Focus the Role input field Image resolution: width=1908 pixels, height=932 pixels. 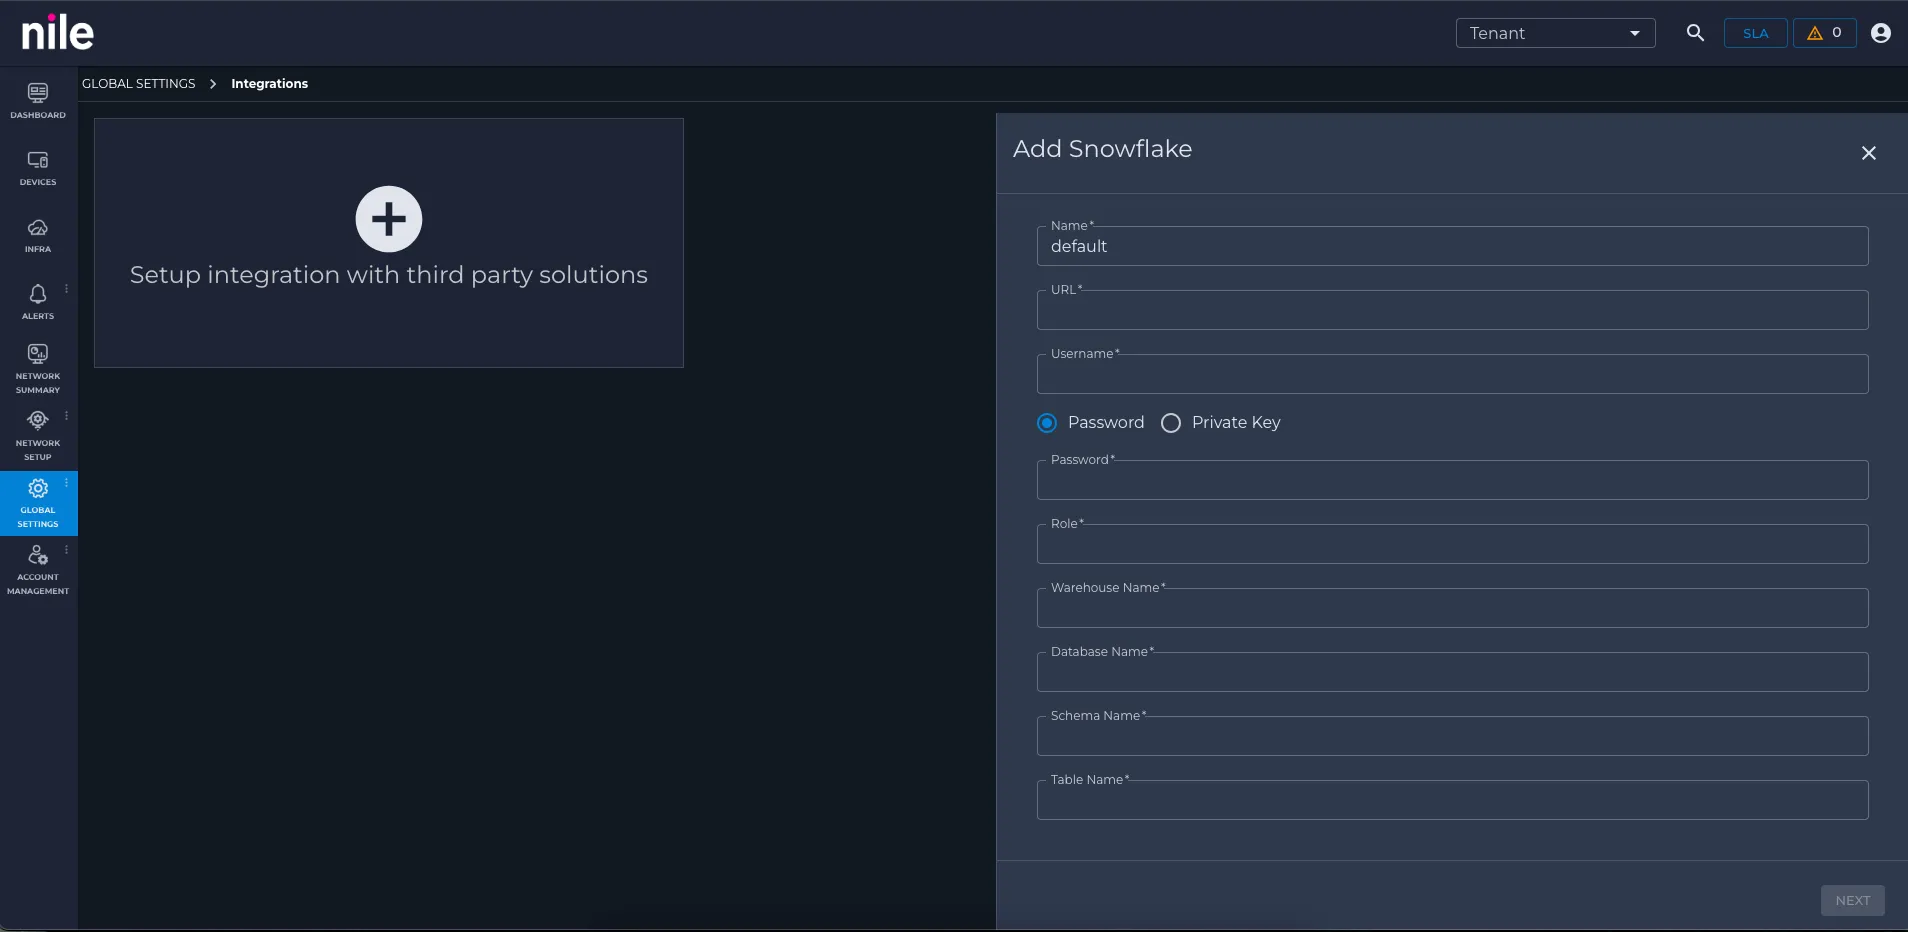[1452, 544]
